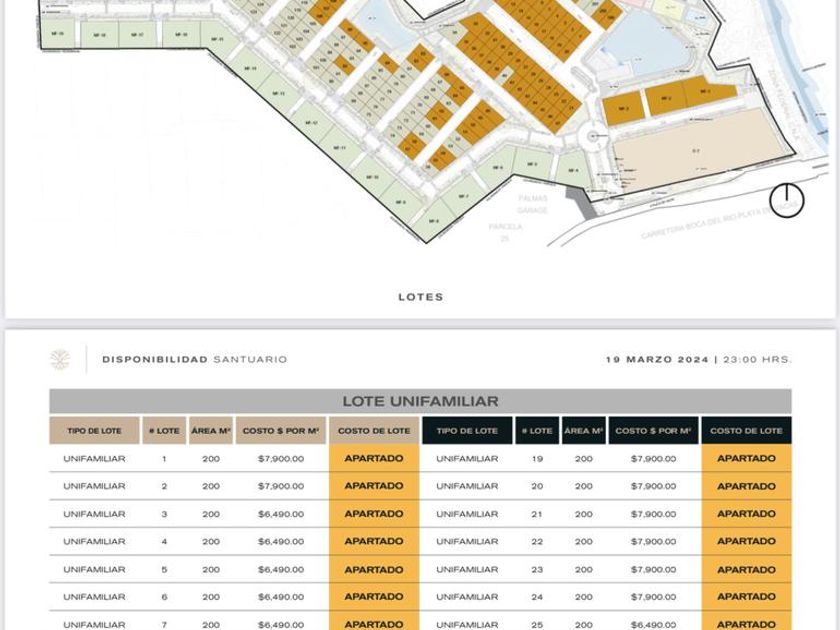Click the Santuario tree logo beside Disponibilidad
Viewport: 840px width, 630px height.
(x=60, y=359)
